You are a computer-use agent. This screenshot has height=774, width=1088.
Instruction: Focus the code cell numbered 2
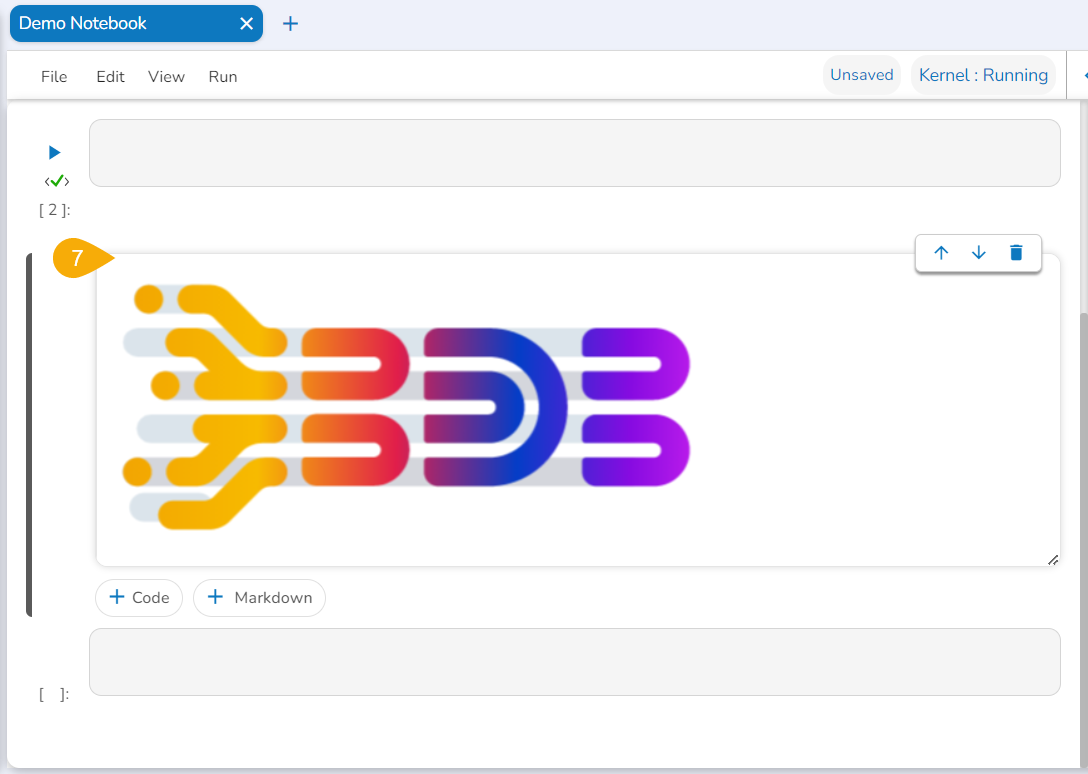pos(575,153)
